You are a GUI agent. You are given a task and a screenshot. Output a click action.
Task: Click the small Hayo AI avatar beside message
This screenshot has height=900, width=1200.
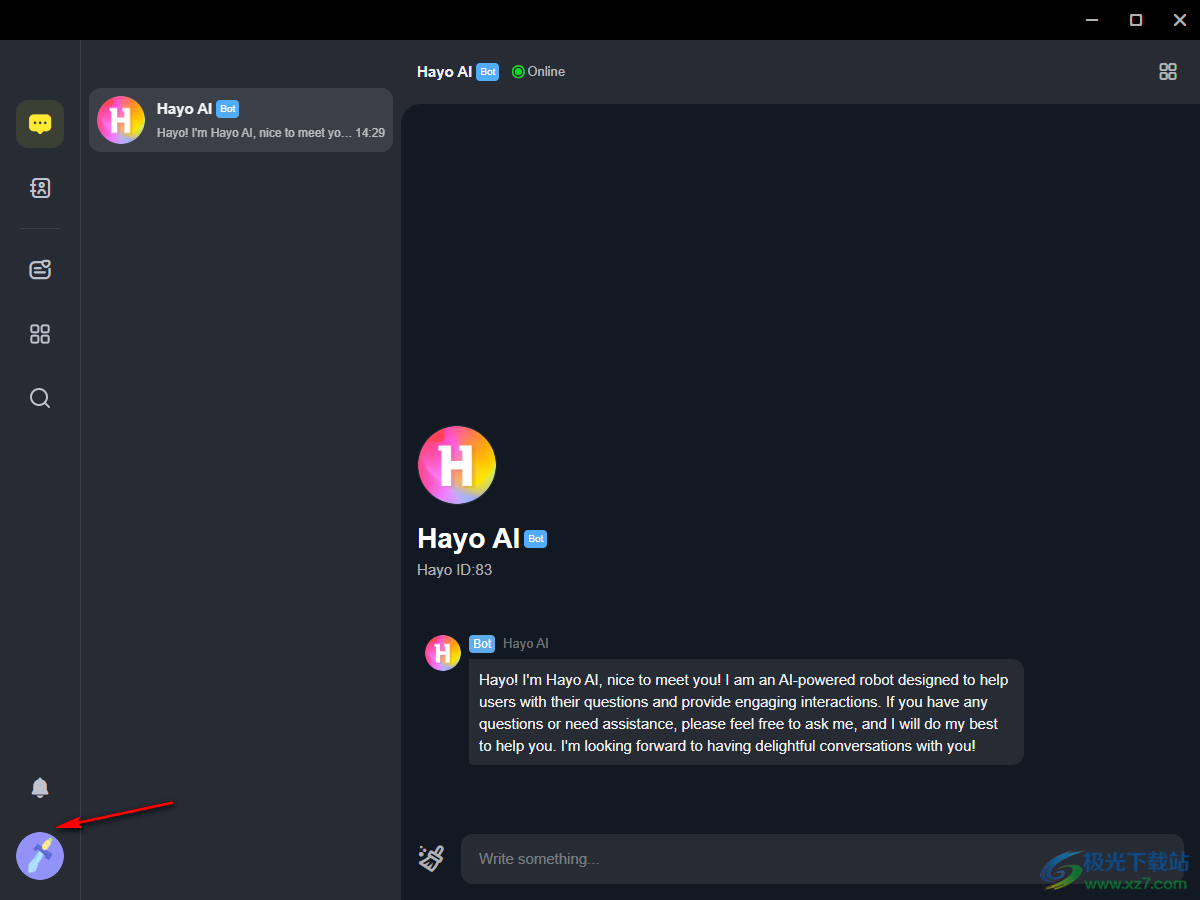(443, 653)
